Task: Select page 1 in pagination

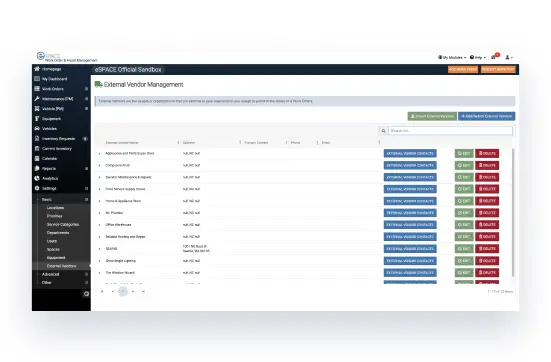Action: (123, 291)
